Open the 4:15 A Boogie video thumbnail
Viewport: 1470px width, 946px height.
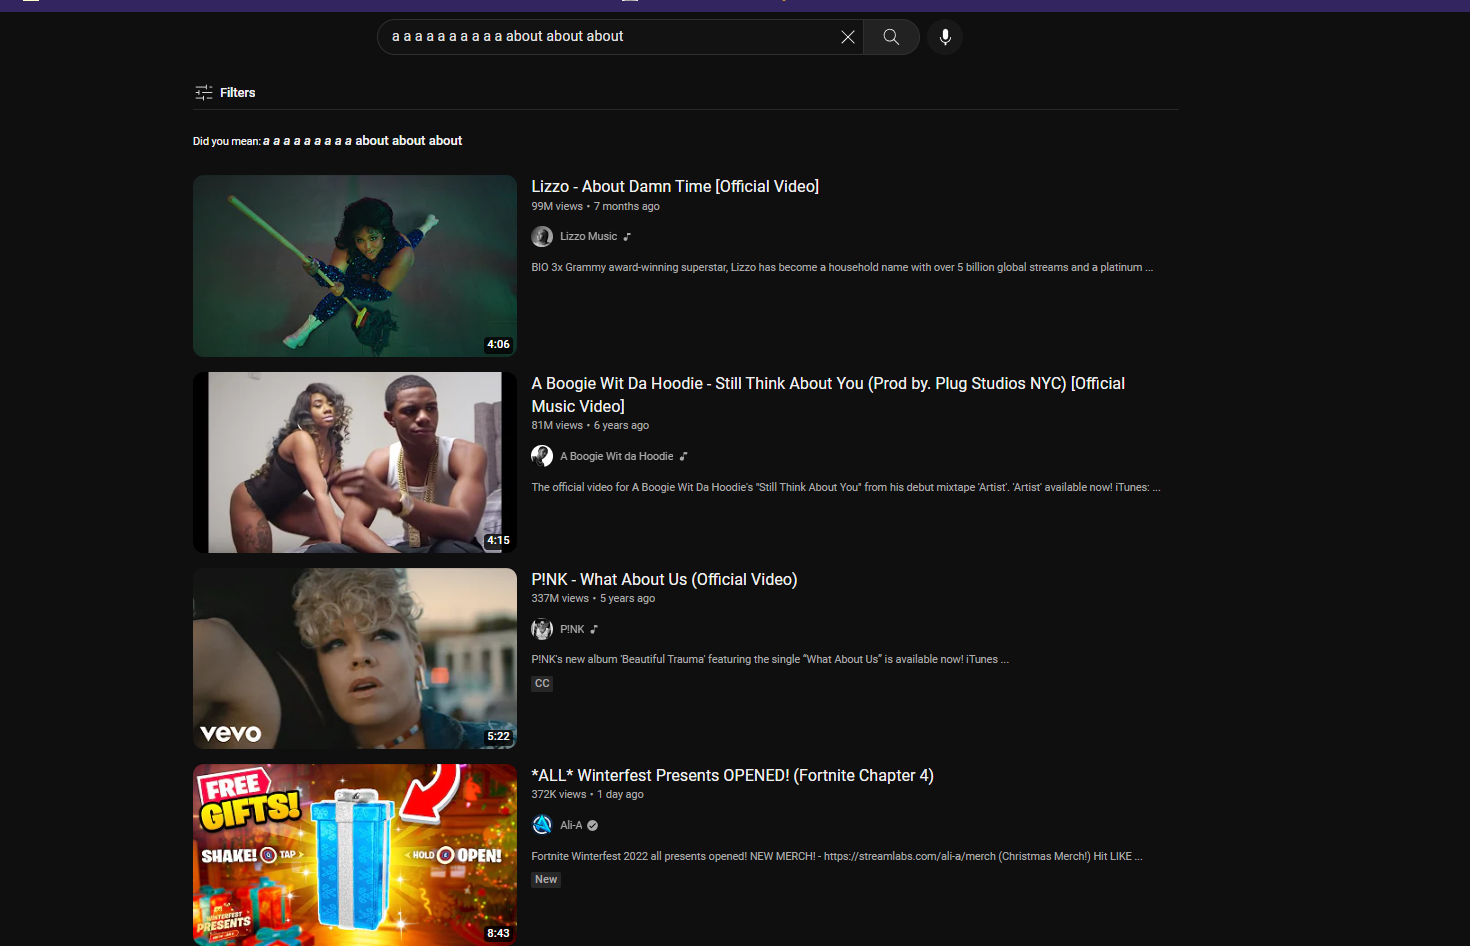pyautogui.click(x=355, y=462)
